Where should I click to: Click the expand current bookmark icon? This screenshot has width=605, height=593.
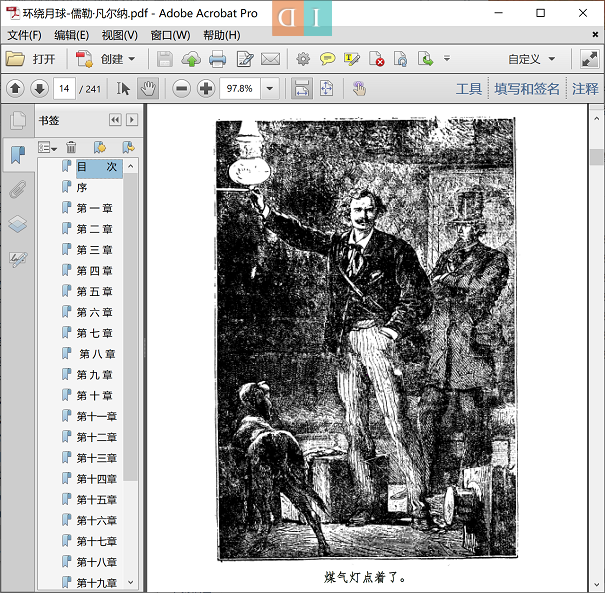(128, 147)
